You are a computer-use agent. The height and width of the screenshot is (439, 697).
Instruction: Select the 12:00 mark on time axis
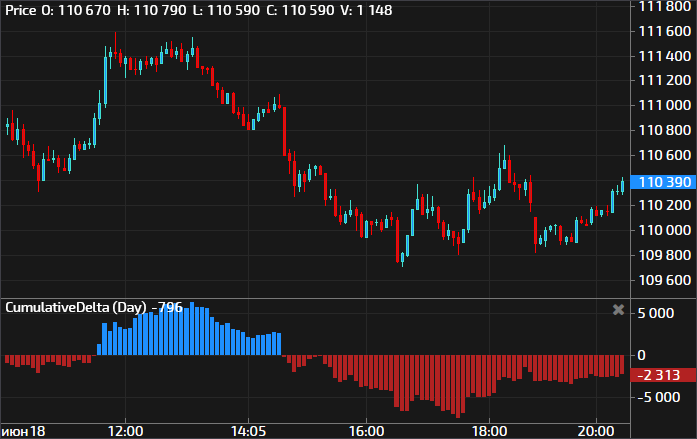click(125, 430)
